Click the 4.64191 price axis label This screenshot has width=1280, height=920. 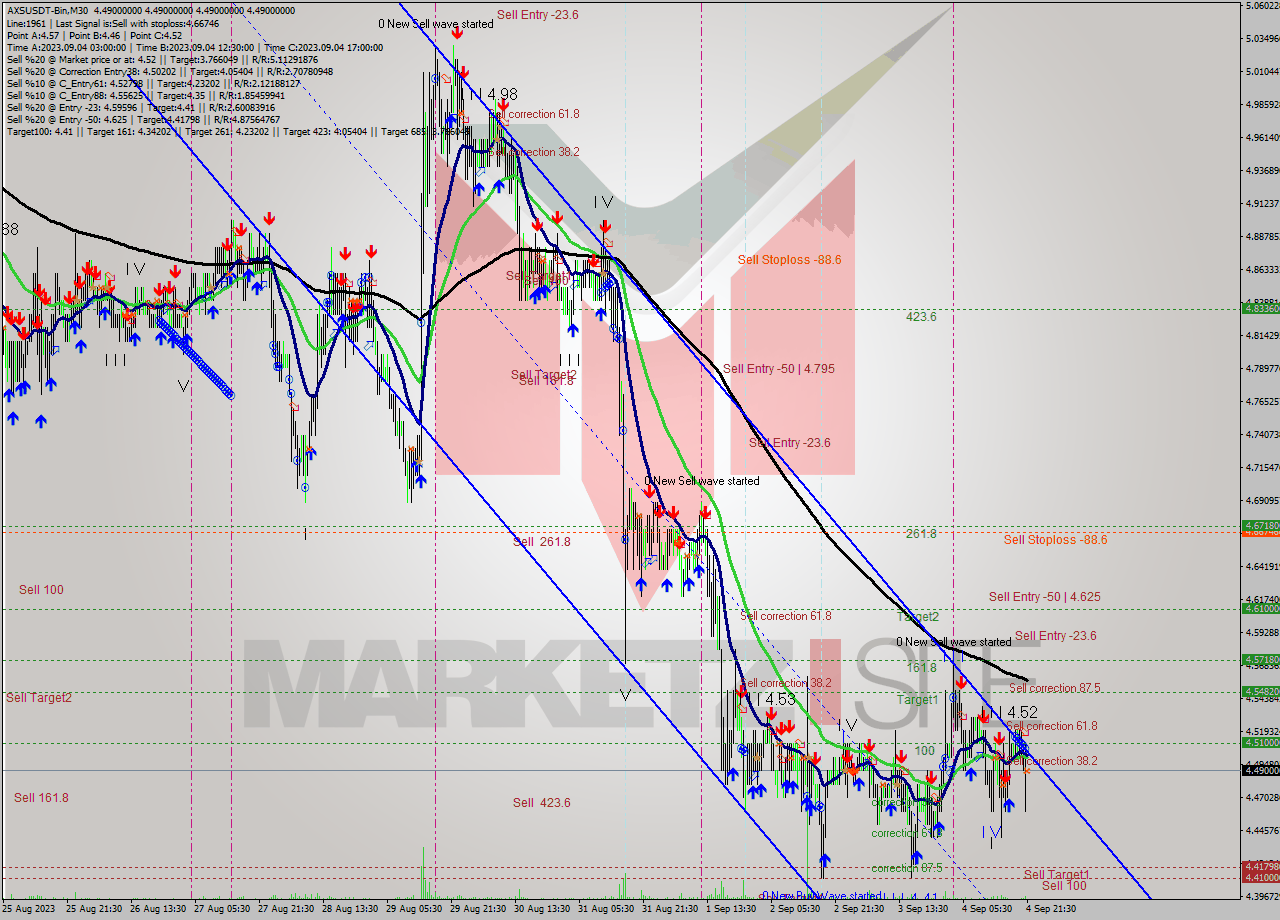point(1262,566)
